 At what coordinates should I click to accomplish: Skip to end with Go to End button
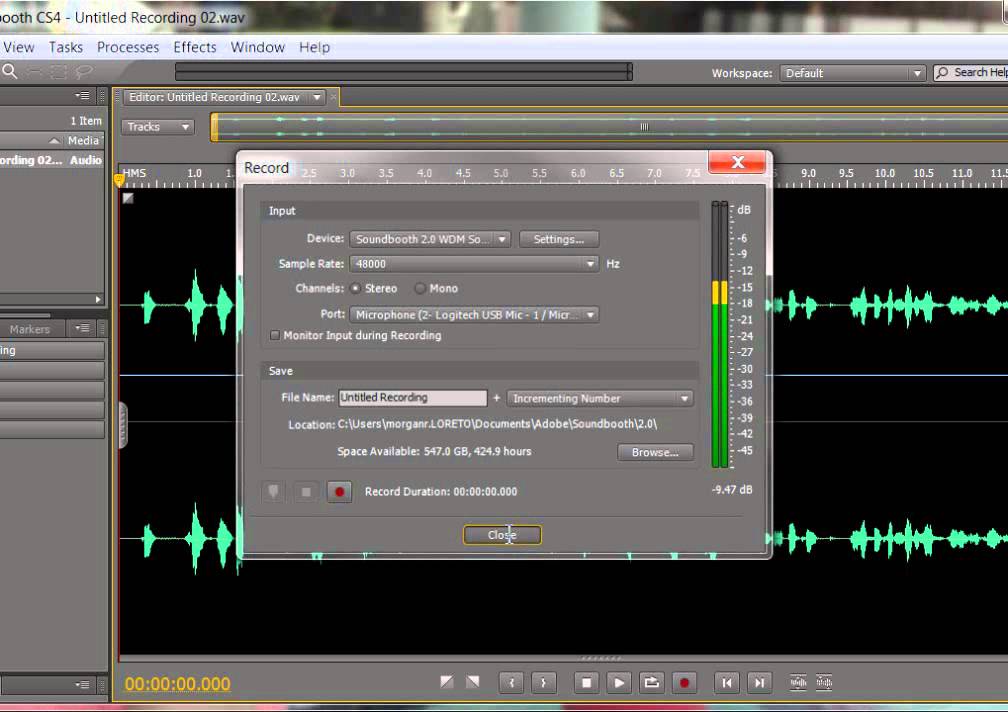pos(759,682)
